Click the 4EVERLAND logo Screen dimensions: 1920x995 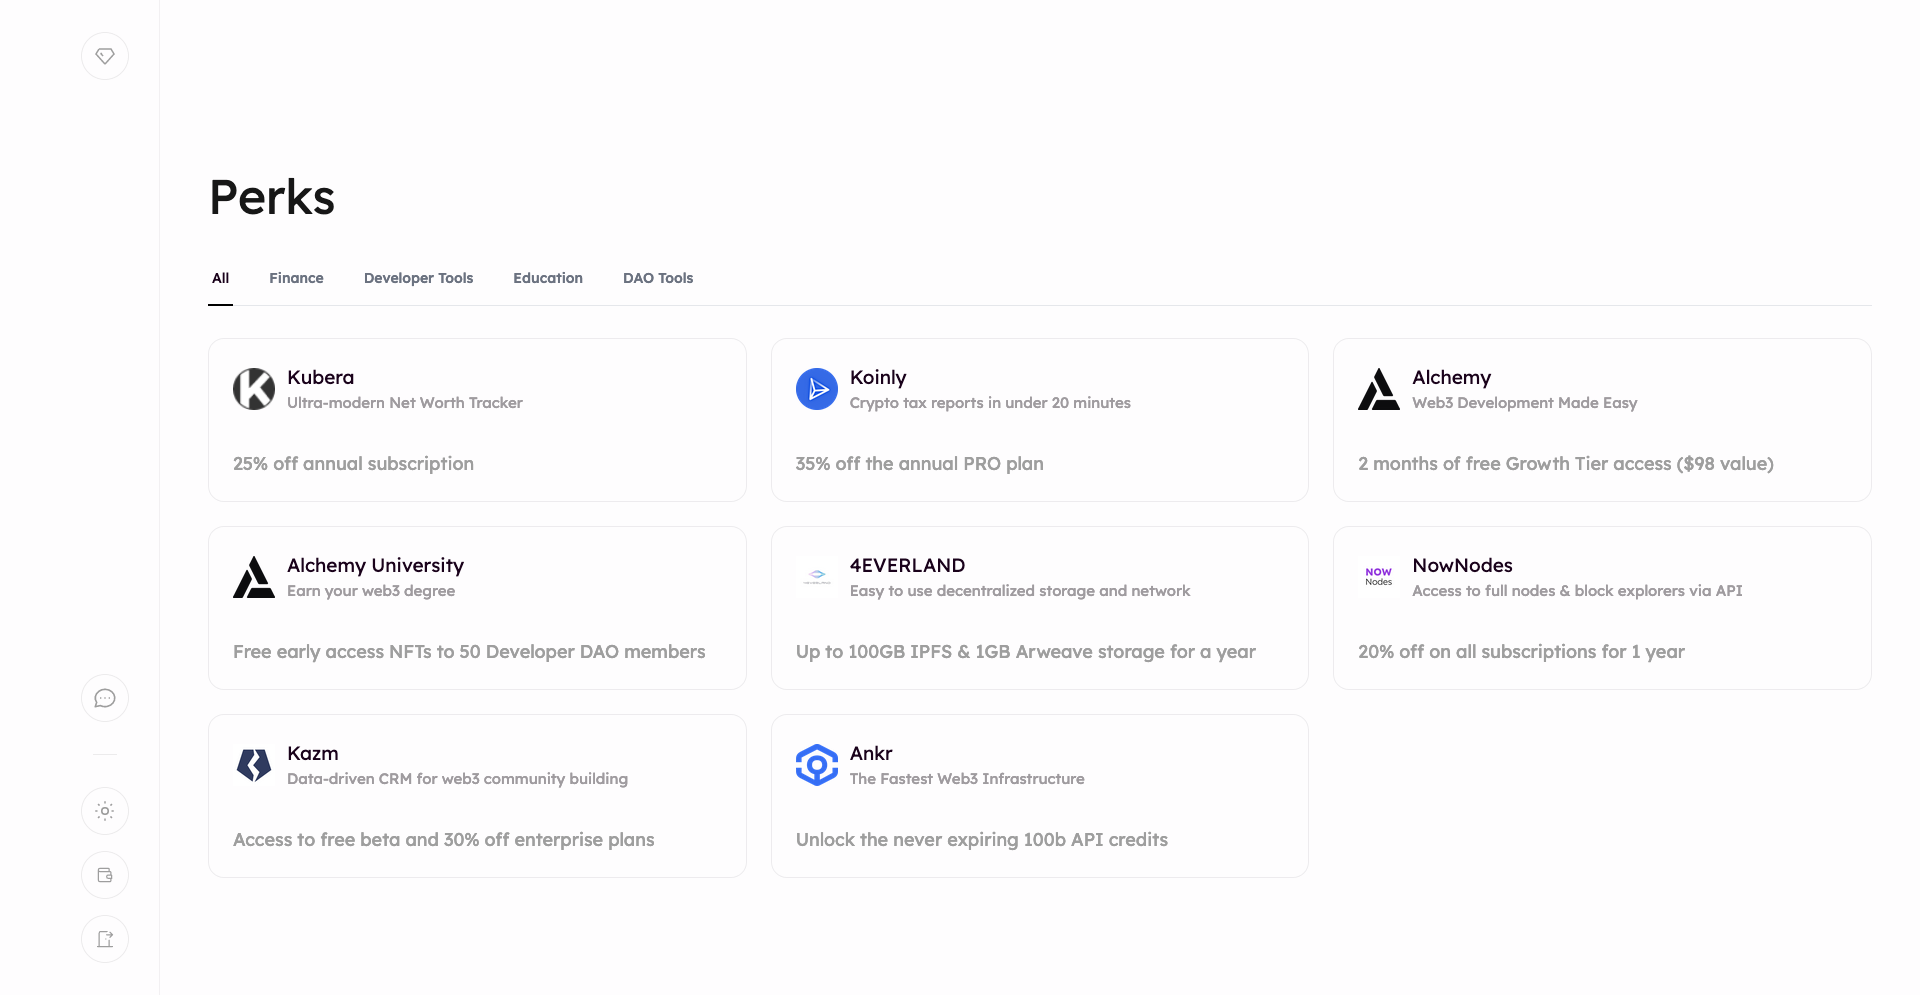(817, 577)
